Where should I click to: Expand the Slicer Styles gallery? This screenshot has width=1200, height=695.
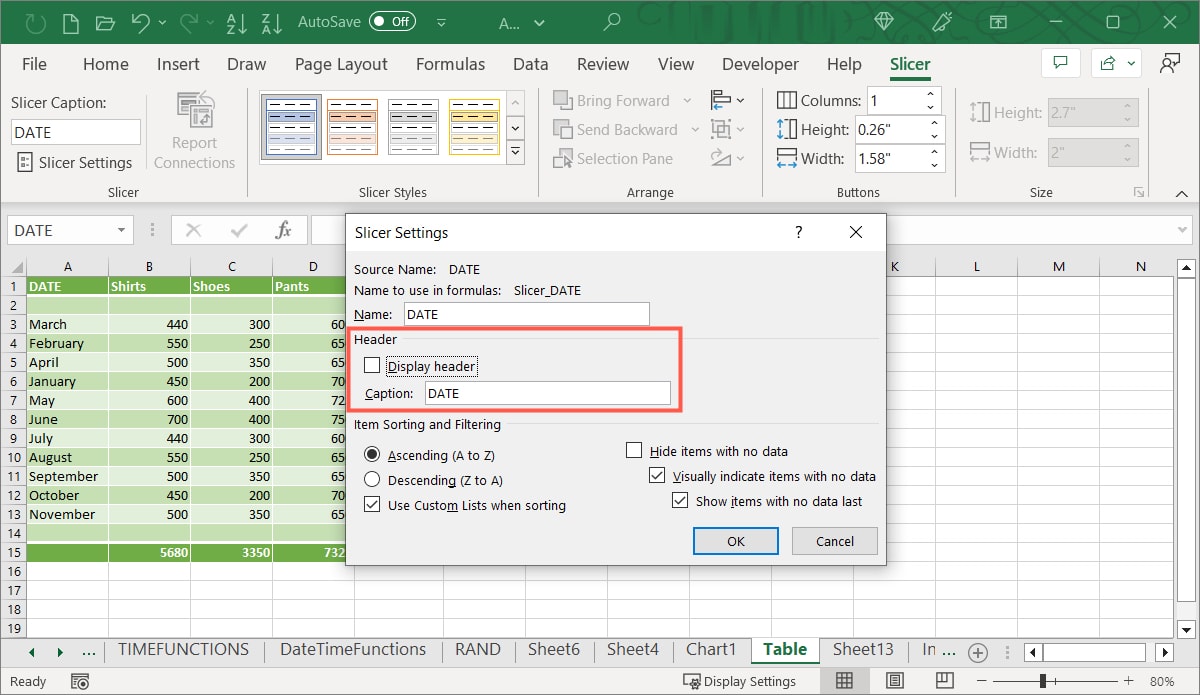(515, 152)
